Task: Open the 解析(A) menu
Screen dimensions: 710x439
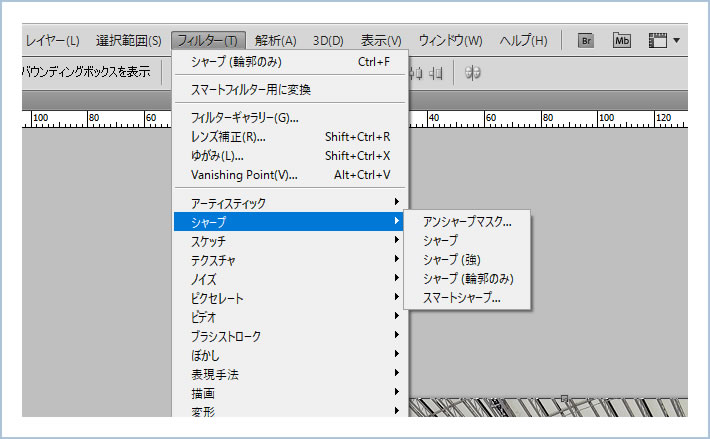Action: click(275, 41)
